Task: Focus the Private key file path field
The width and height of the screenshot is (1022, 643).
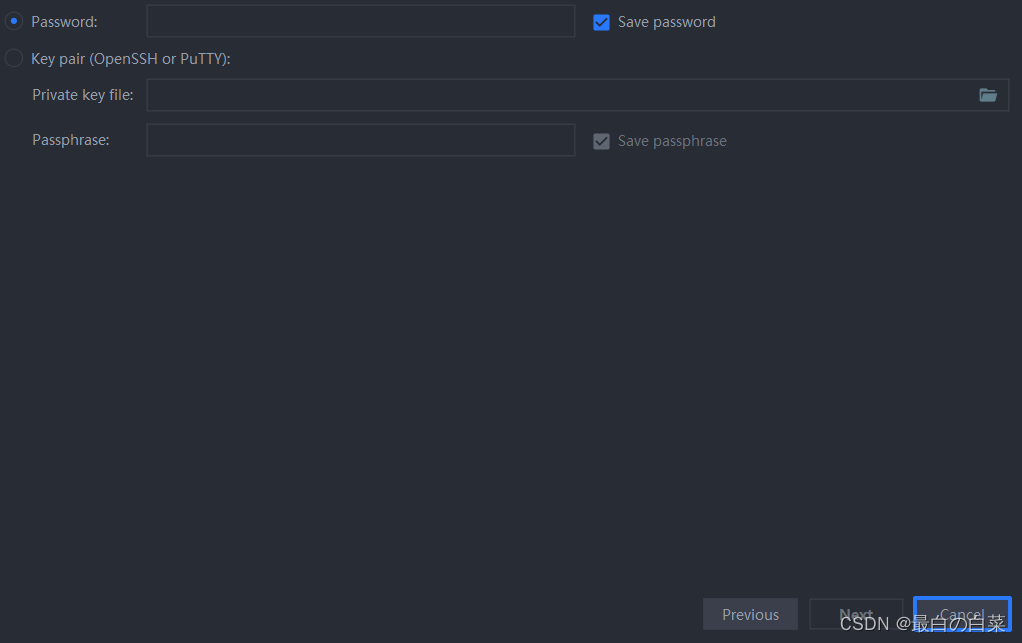Action: 560,95
